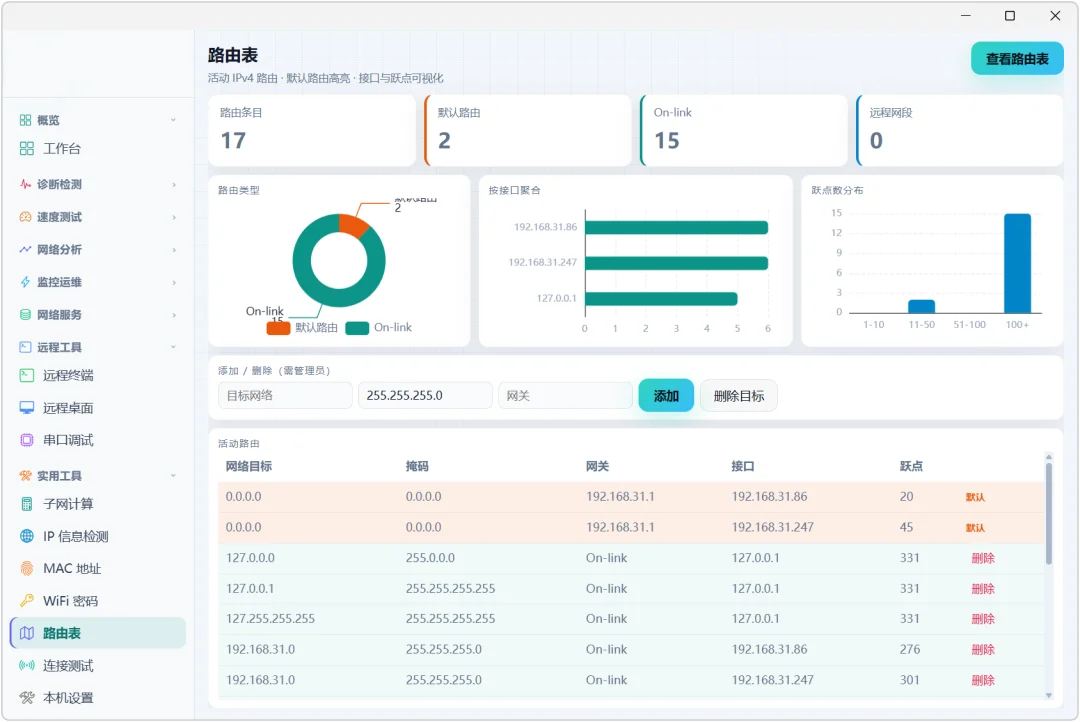Click the 11-50 hop count bar
Screen dimensions: 1080x722
click(x=922, y=307)
